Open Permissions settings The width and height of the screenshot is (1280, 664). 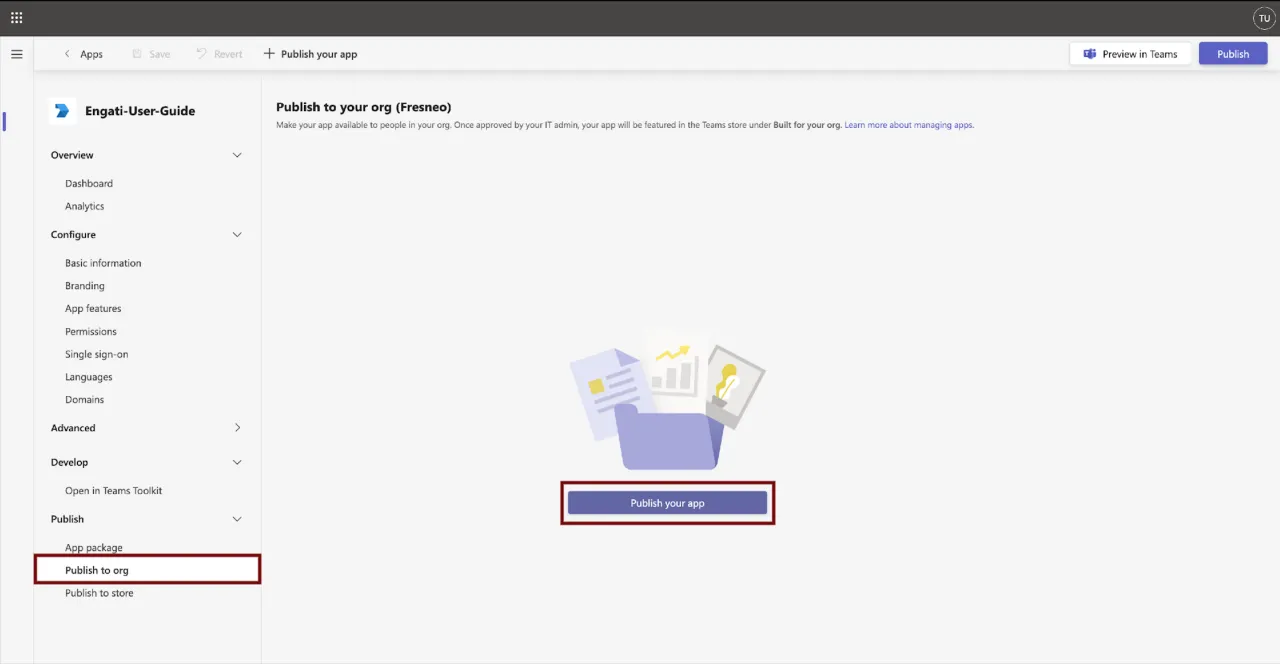click(91, 332)
